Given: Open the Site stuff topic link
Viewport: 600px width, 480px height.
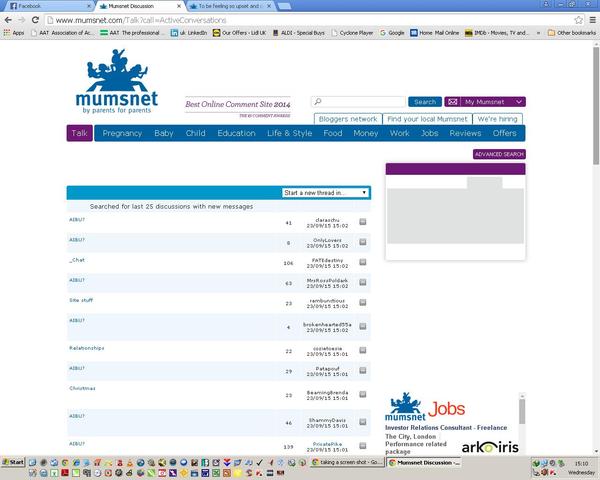Looking at the screenshot, I should (x=81, y=300).
